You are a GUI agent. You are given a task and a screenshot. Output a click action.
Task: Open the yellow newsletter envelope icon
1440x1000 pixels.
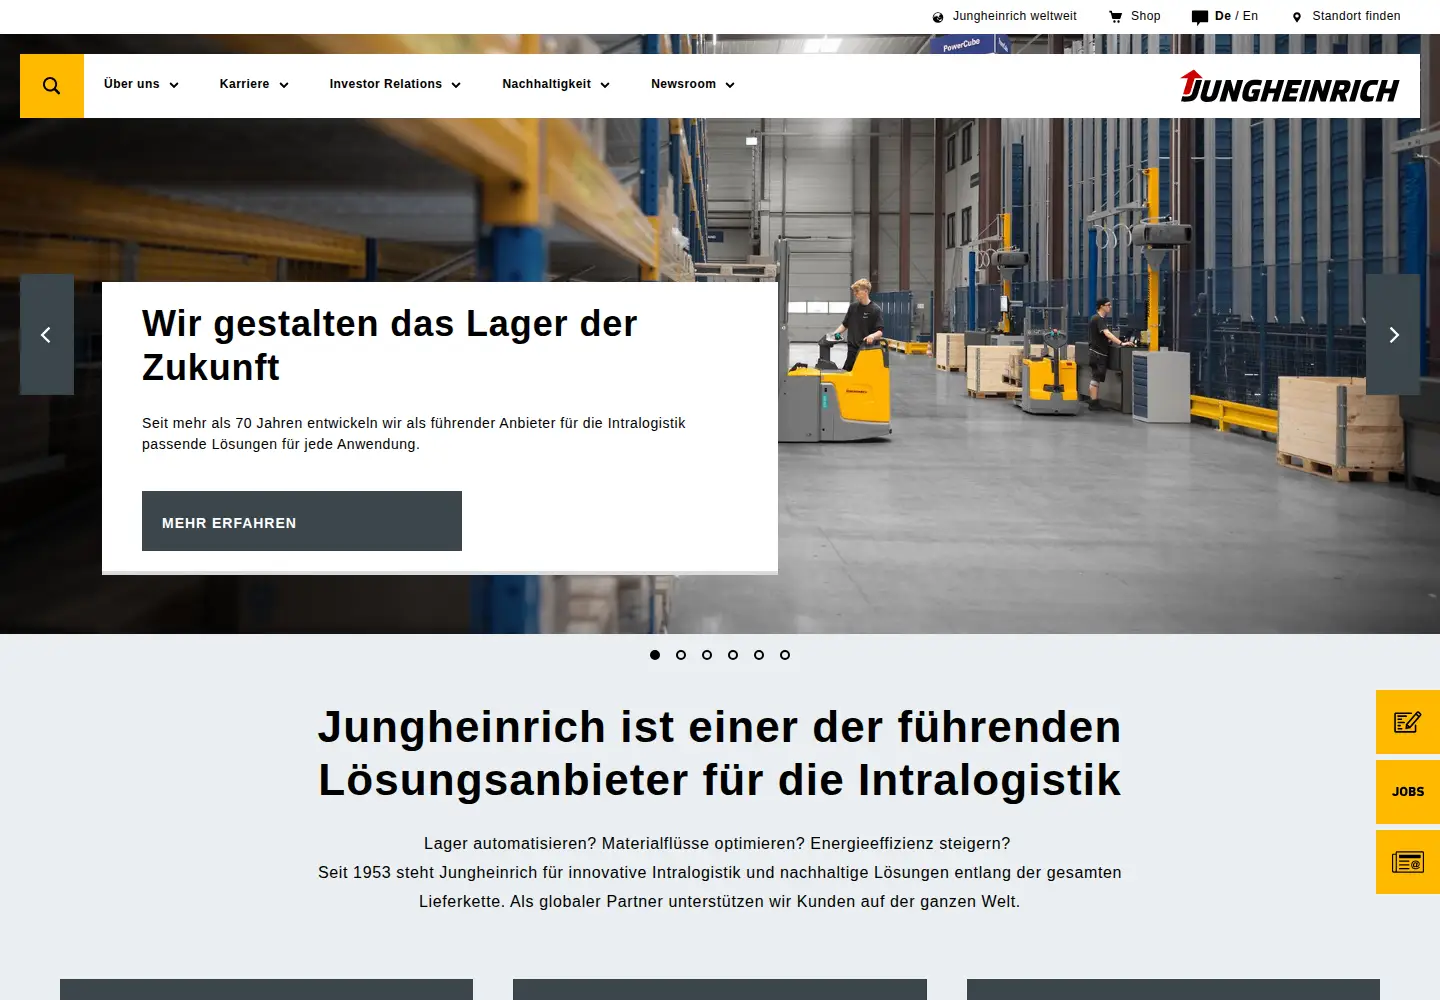[1408, 862]
